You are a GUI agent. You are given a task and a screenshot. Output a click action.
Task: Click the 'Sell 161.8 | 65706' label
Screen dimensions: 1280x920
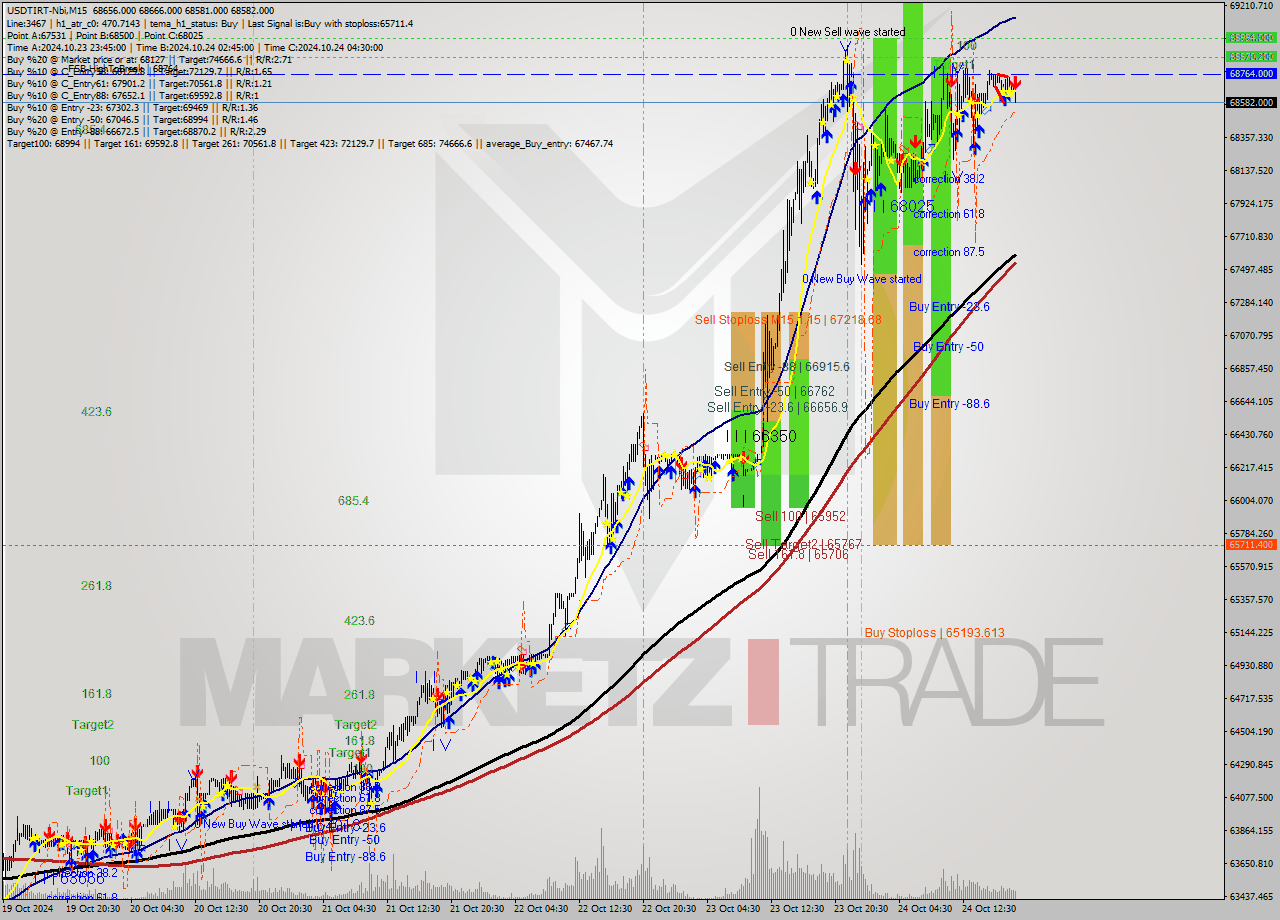(798, 554)
